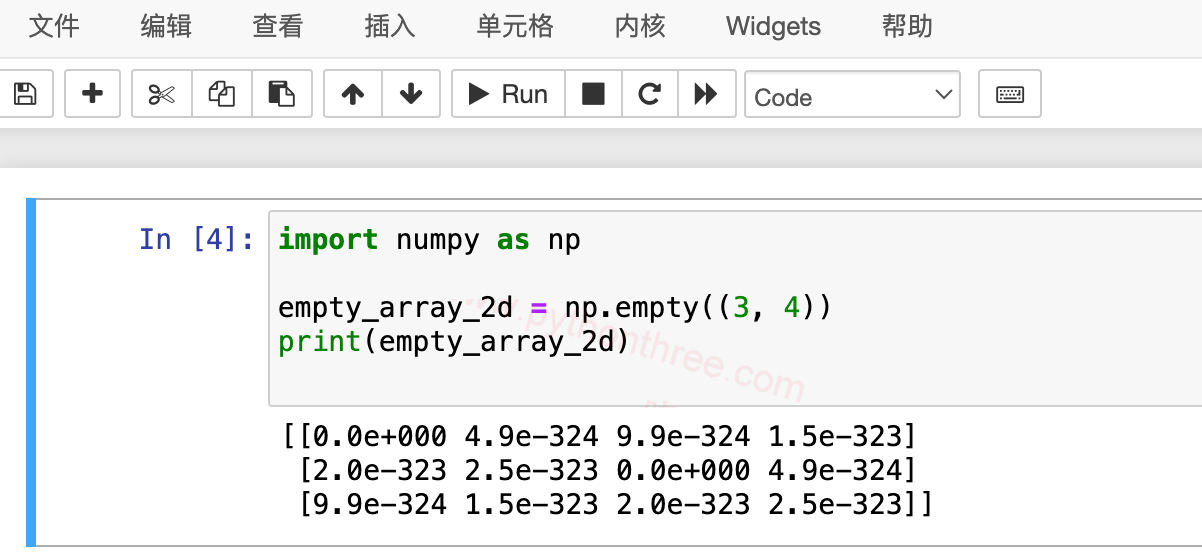Cut selected cells with scissors icon
This screenshot has width=1202, height=552.
click(x=162, y=94)
